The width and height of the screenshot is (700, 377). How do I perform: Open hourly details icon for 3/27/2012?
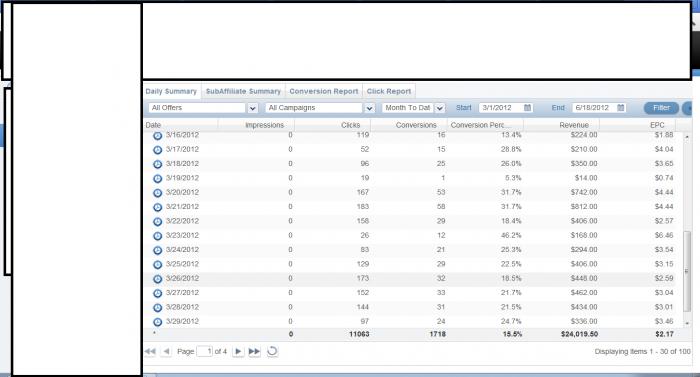coord(158,293)
